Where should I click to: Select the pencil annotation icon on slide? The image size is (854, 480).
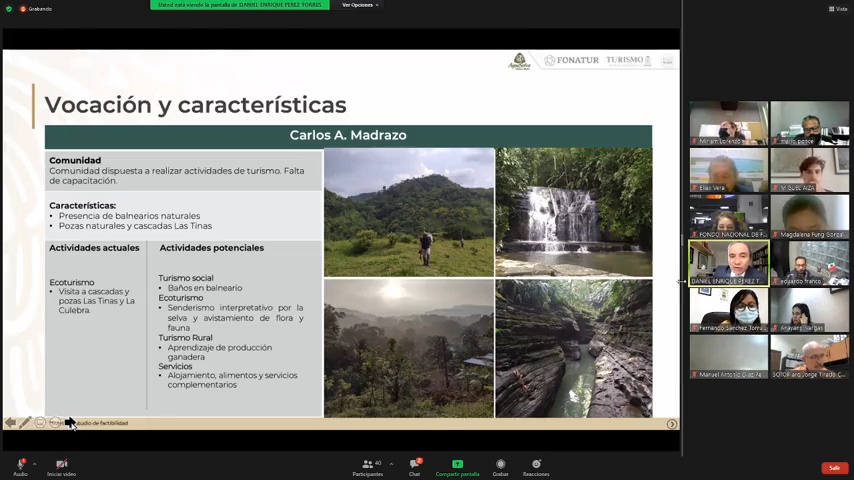pyautogui.click(x=25, y=423)
